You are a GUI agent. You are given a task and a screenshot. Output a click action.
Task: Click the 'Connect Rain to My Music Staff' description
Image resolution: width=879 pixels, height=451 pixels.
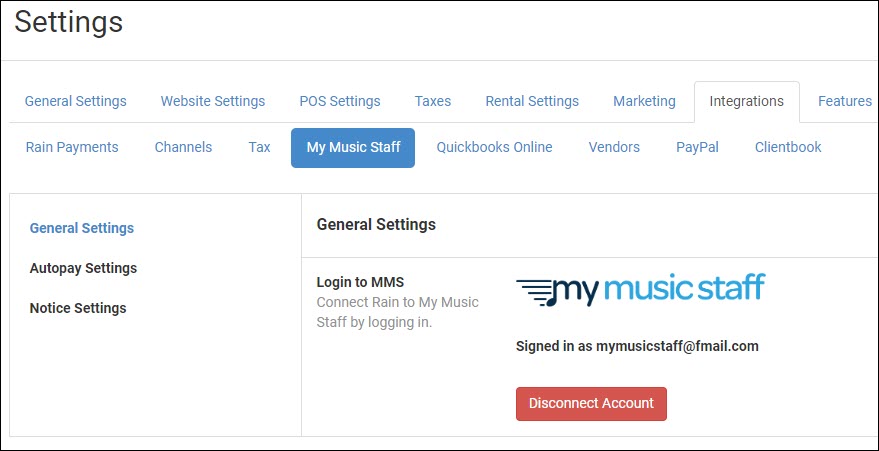click(x=397, y=312)
